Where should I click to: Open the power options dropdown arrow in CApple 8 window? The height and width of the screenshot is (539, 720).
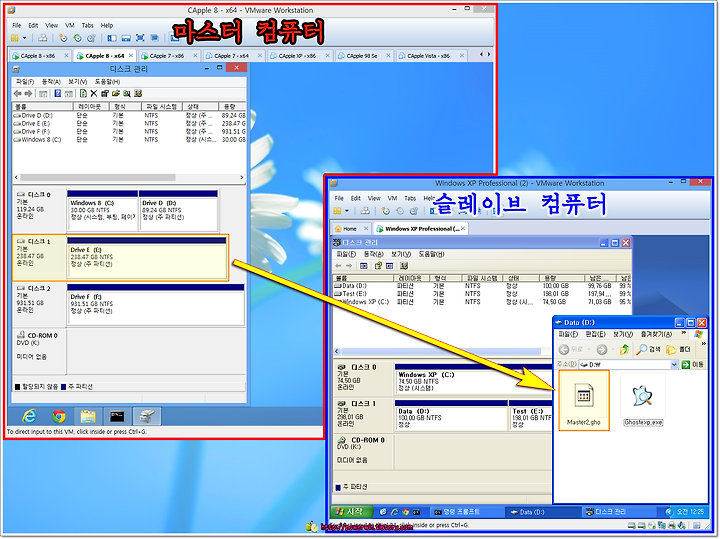pos(24,38)
